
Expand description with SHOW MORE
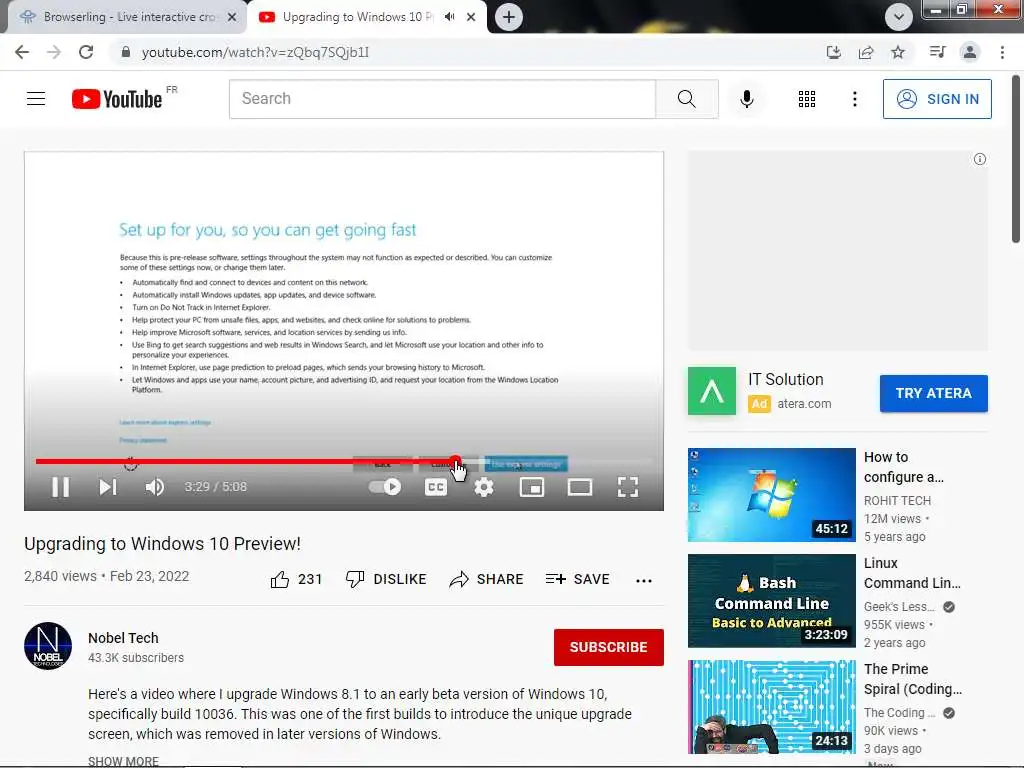tap(123, 761)
